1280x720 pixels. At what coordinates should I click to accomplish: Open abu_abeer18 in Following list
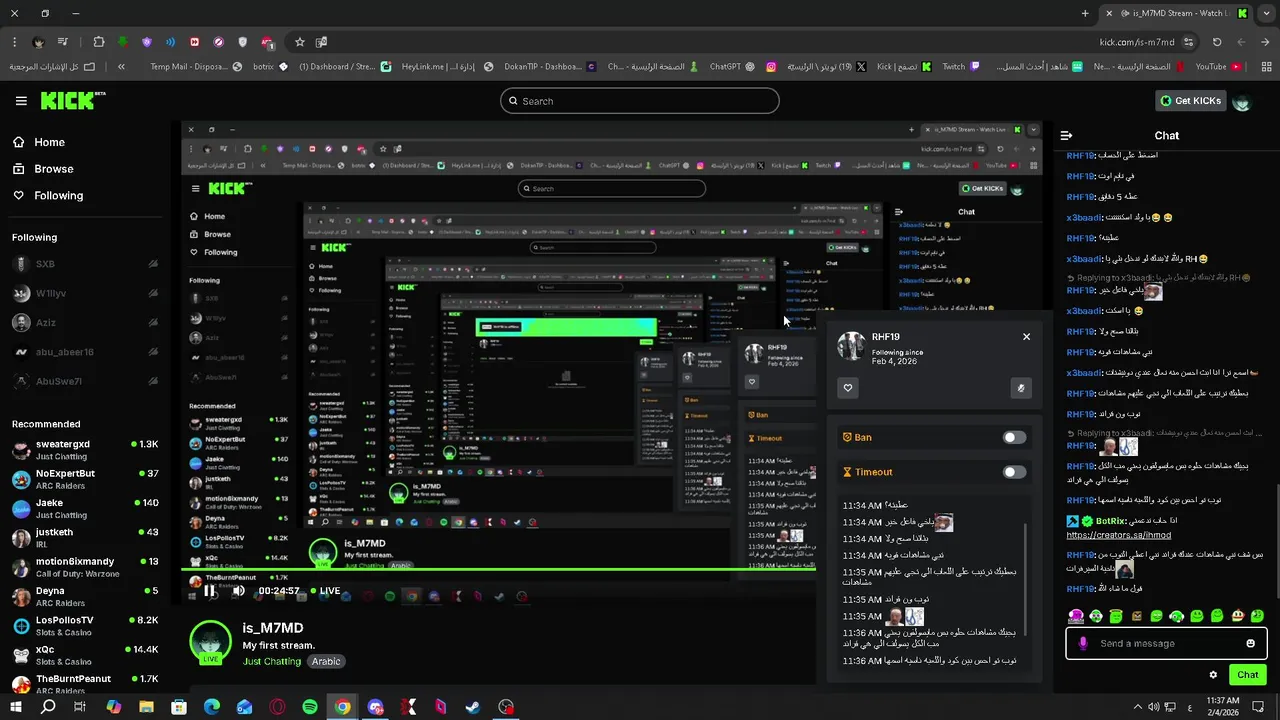pos(85,352)
